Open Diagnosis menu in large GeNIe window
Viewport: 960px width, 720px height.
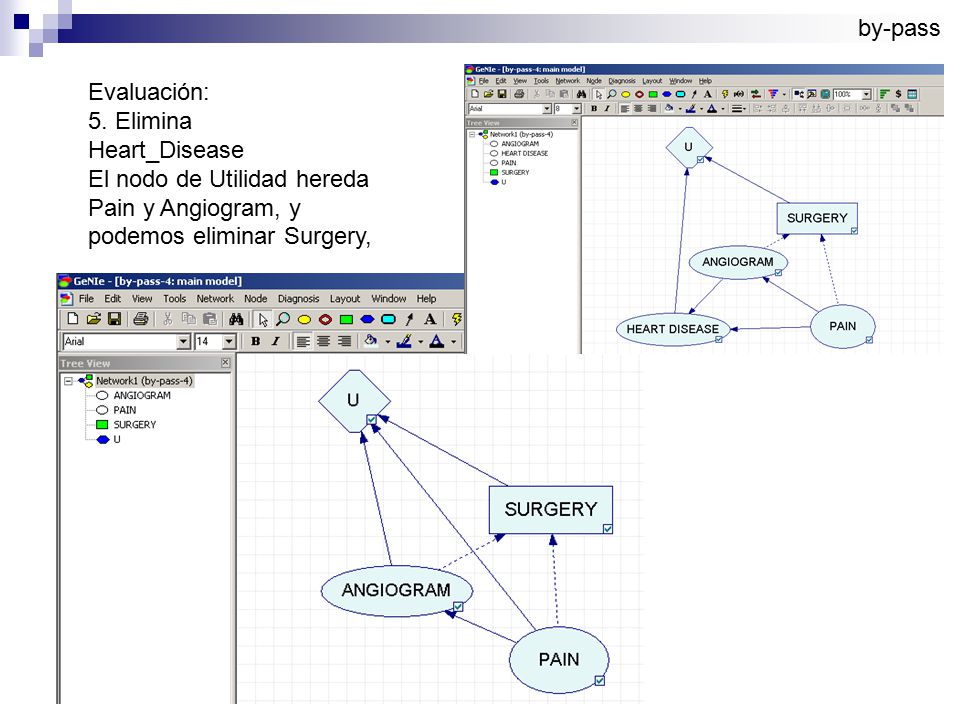click(x=298, y=299)
